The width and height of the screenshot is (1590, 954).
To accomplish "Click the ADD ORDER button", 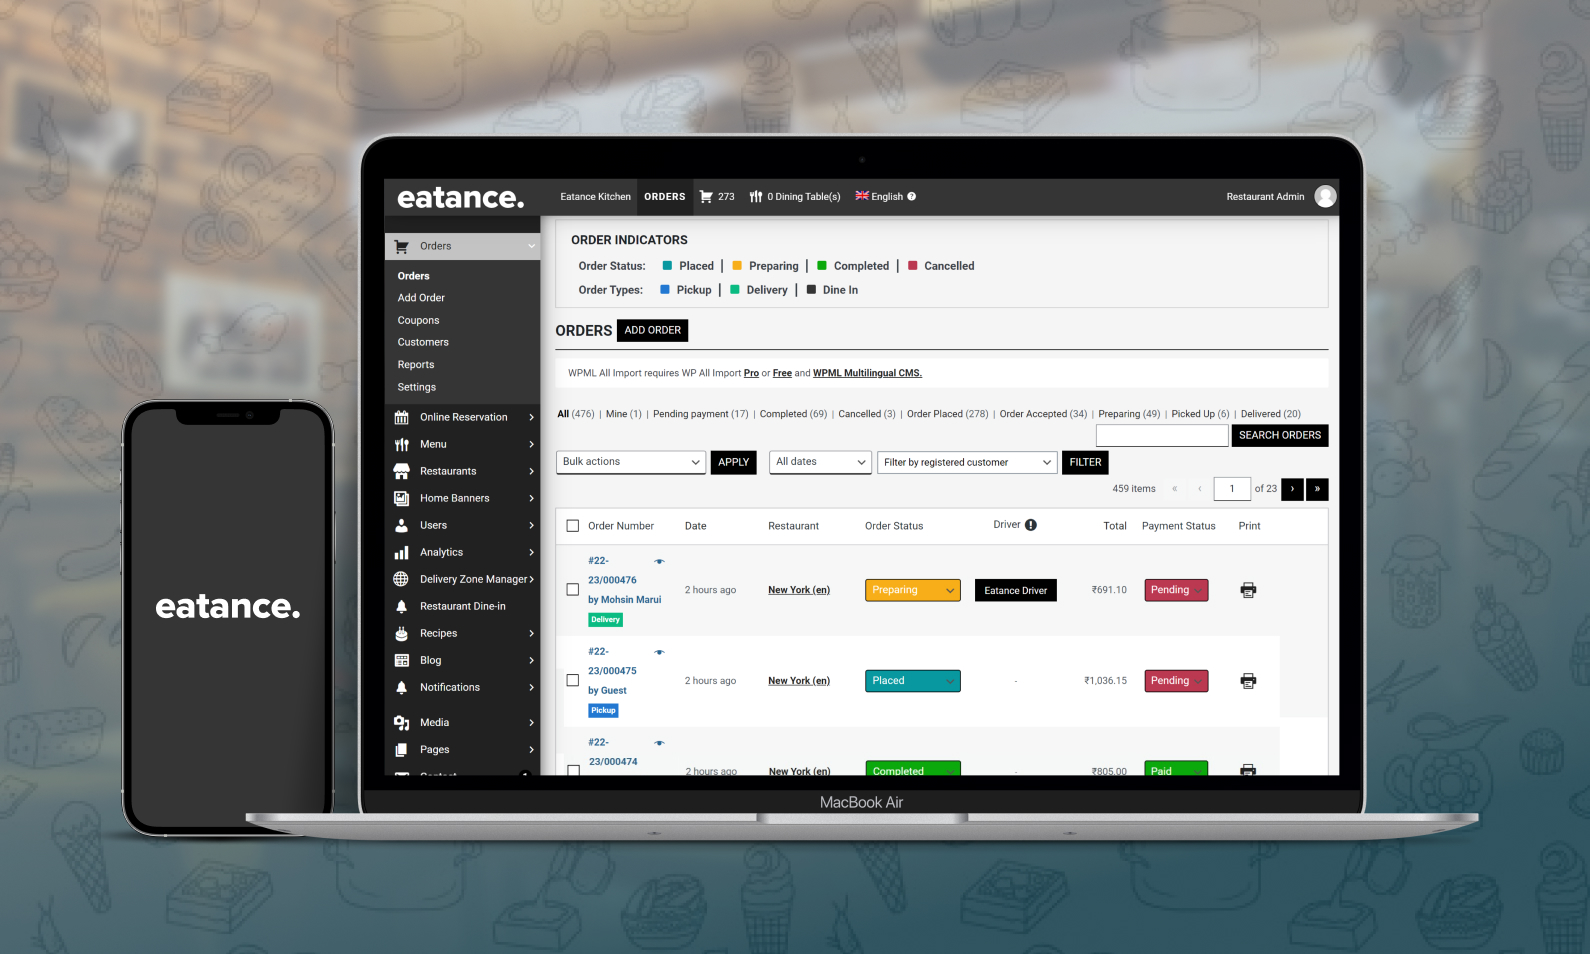I will [x=652, y=331].
